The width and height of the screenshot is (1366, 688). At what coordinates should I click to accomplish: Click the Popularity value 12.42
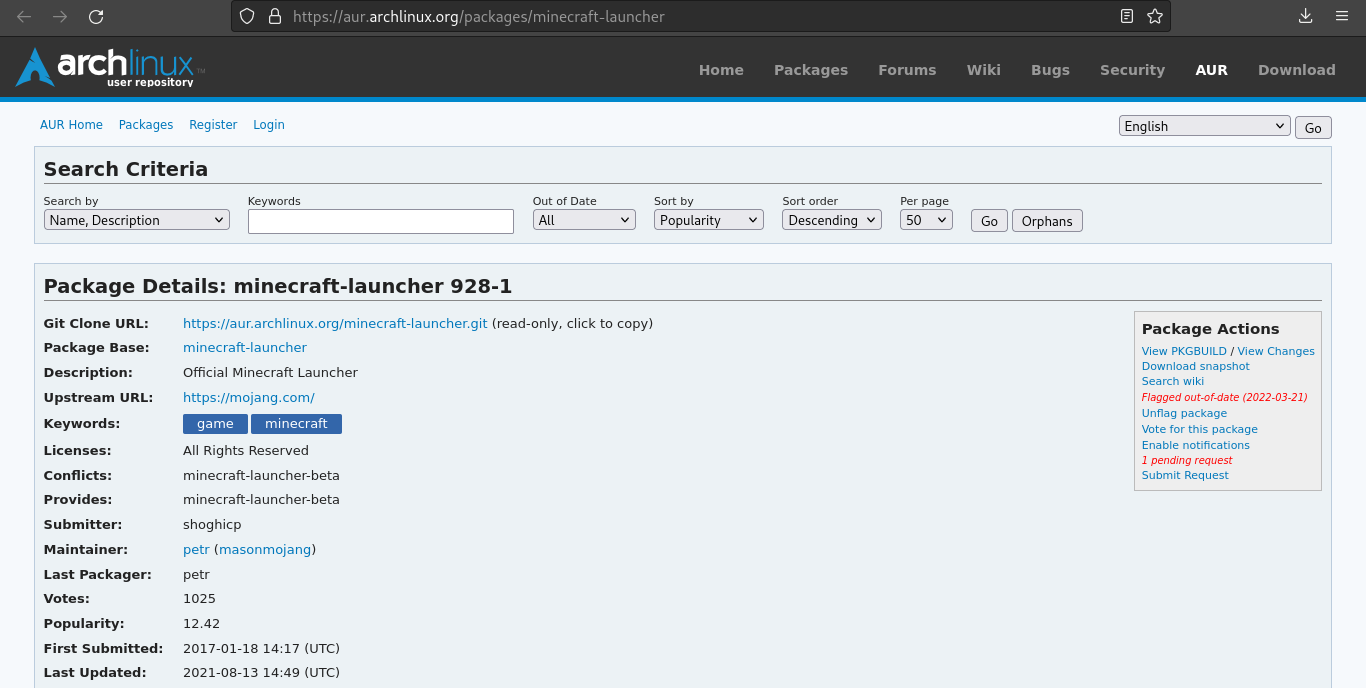tap(201, 624)
